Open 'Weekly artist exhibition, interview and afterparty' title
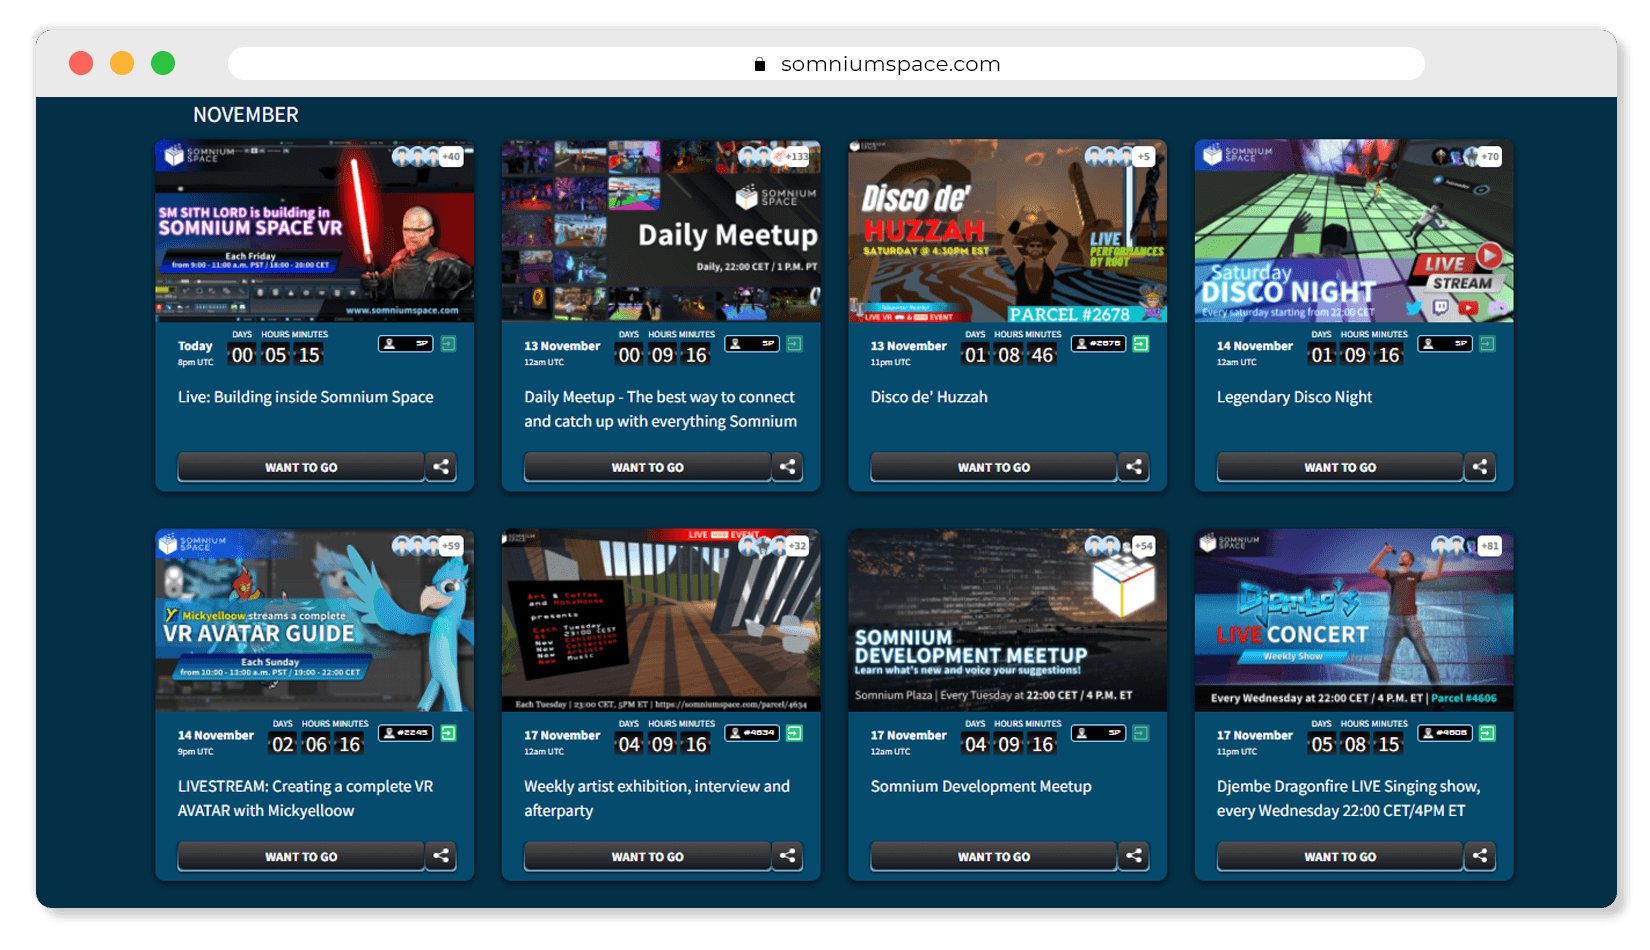This screenshot has width=1650, height=950. [x=657, y=798]
